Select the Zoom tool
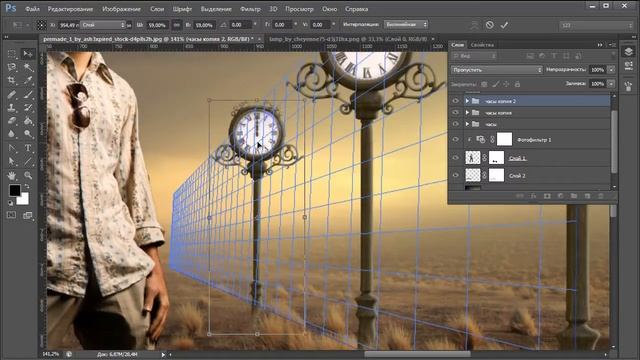640x360 pixels. point(28,176)
